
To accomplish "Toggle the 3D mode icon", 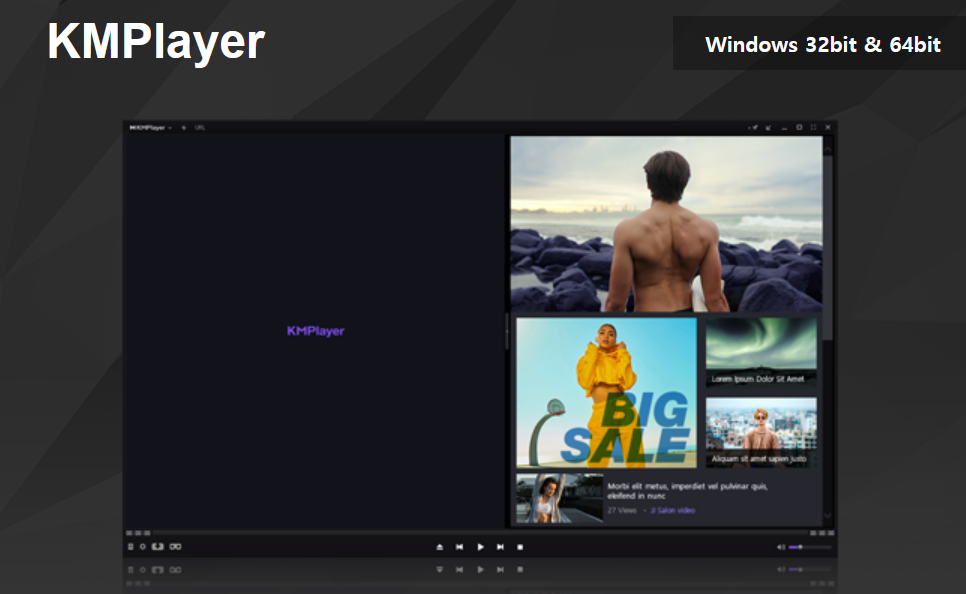I will tap(158, 547).
